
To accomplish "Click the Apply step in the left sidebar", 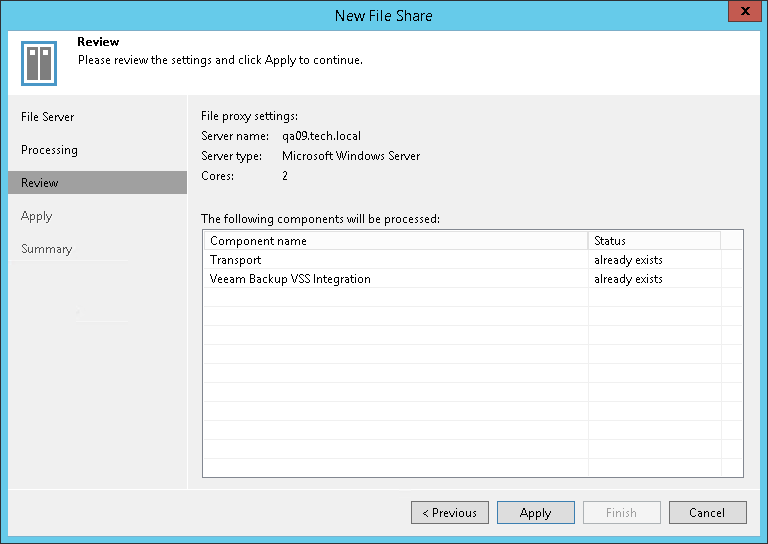I will (36, 216).
